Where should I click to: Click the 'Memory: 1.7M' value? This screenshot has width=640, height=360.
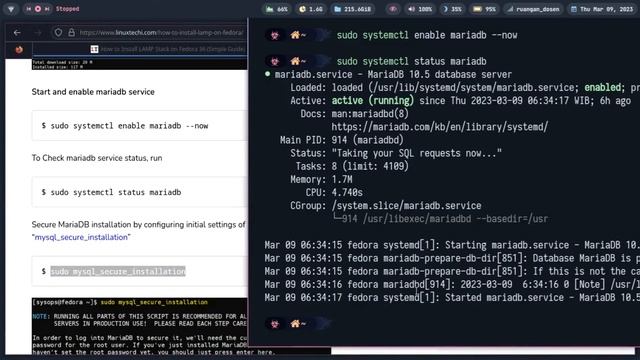[x=342, y=179]
